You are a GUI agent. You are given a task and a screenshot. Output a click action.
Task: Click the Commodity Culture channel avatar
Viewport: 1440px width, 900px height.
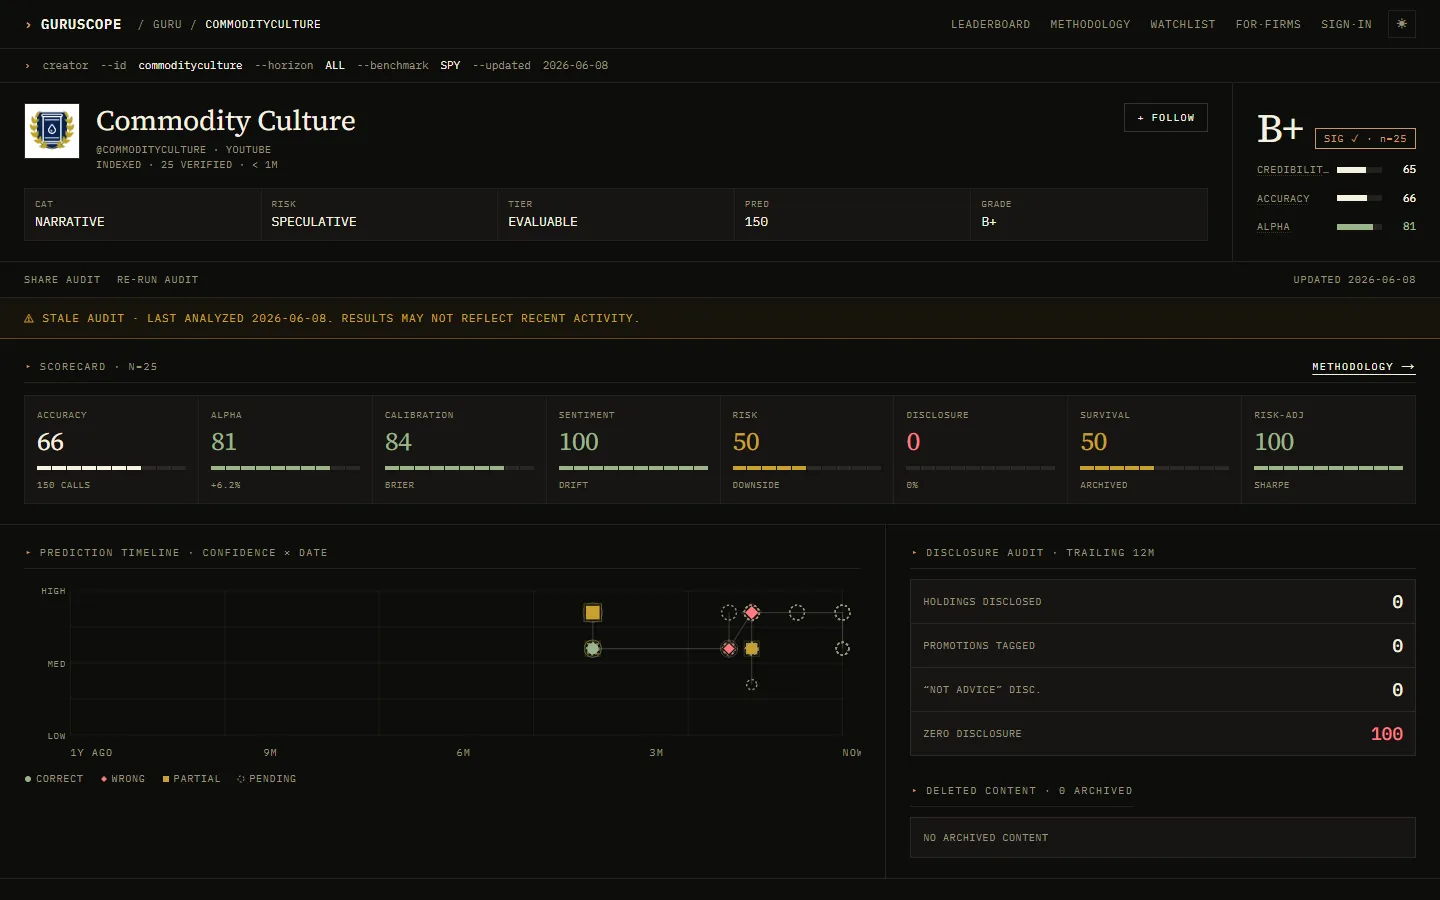pos(52,131)
